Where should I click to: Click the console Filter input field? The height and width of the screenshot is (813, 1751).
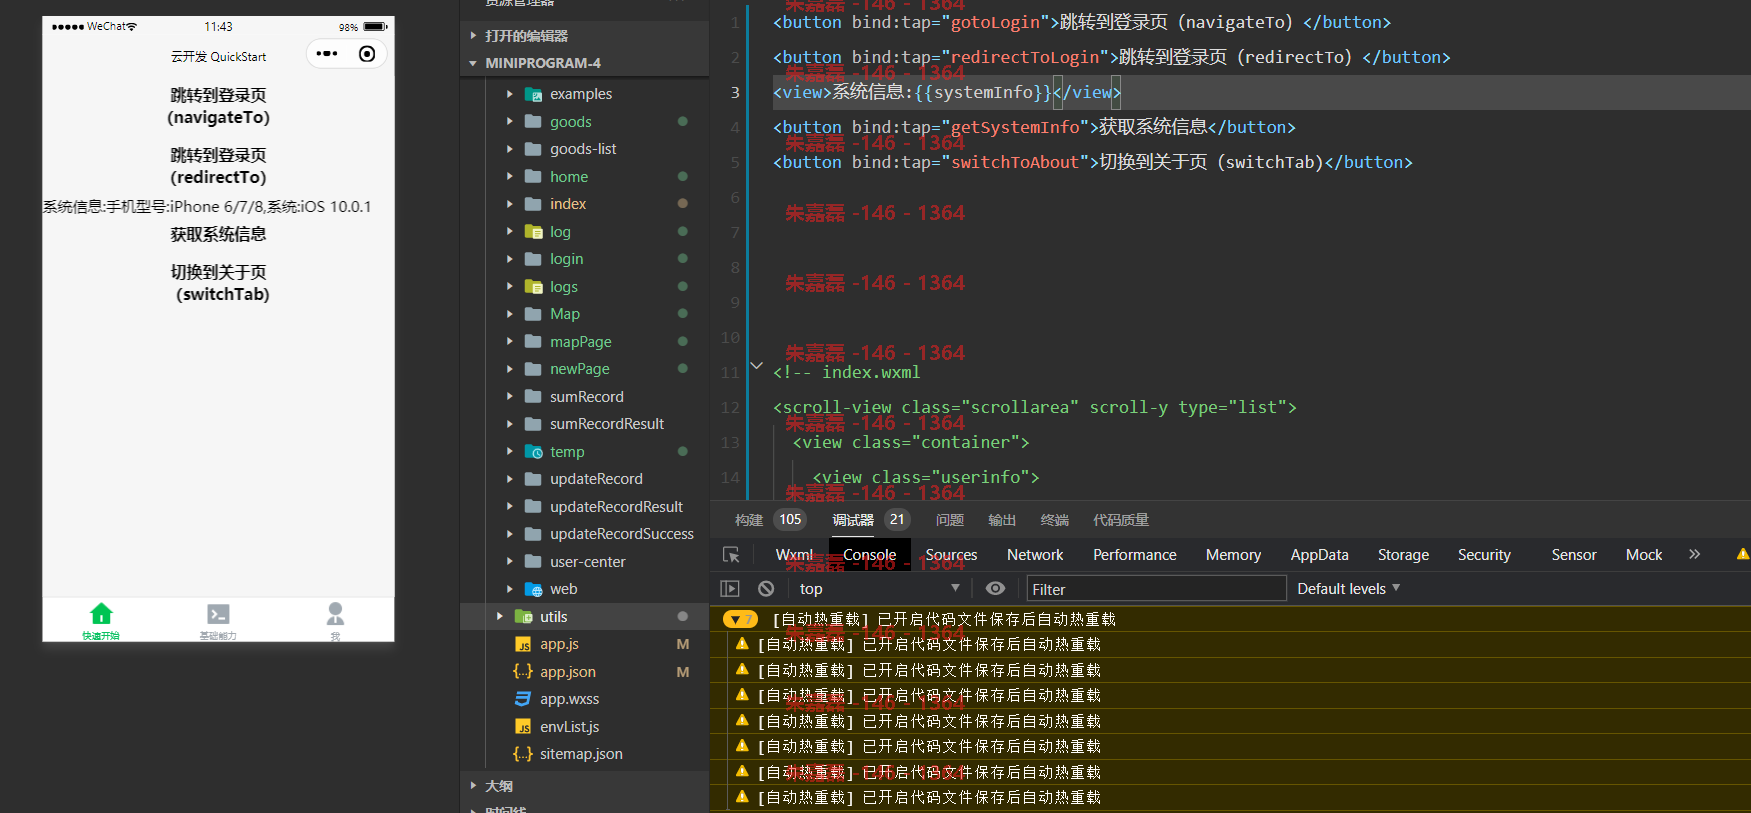[1156, 589]
